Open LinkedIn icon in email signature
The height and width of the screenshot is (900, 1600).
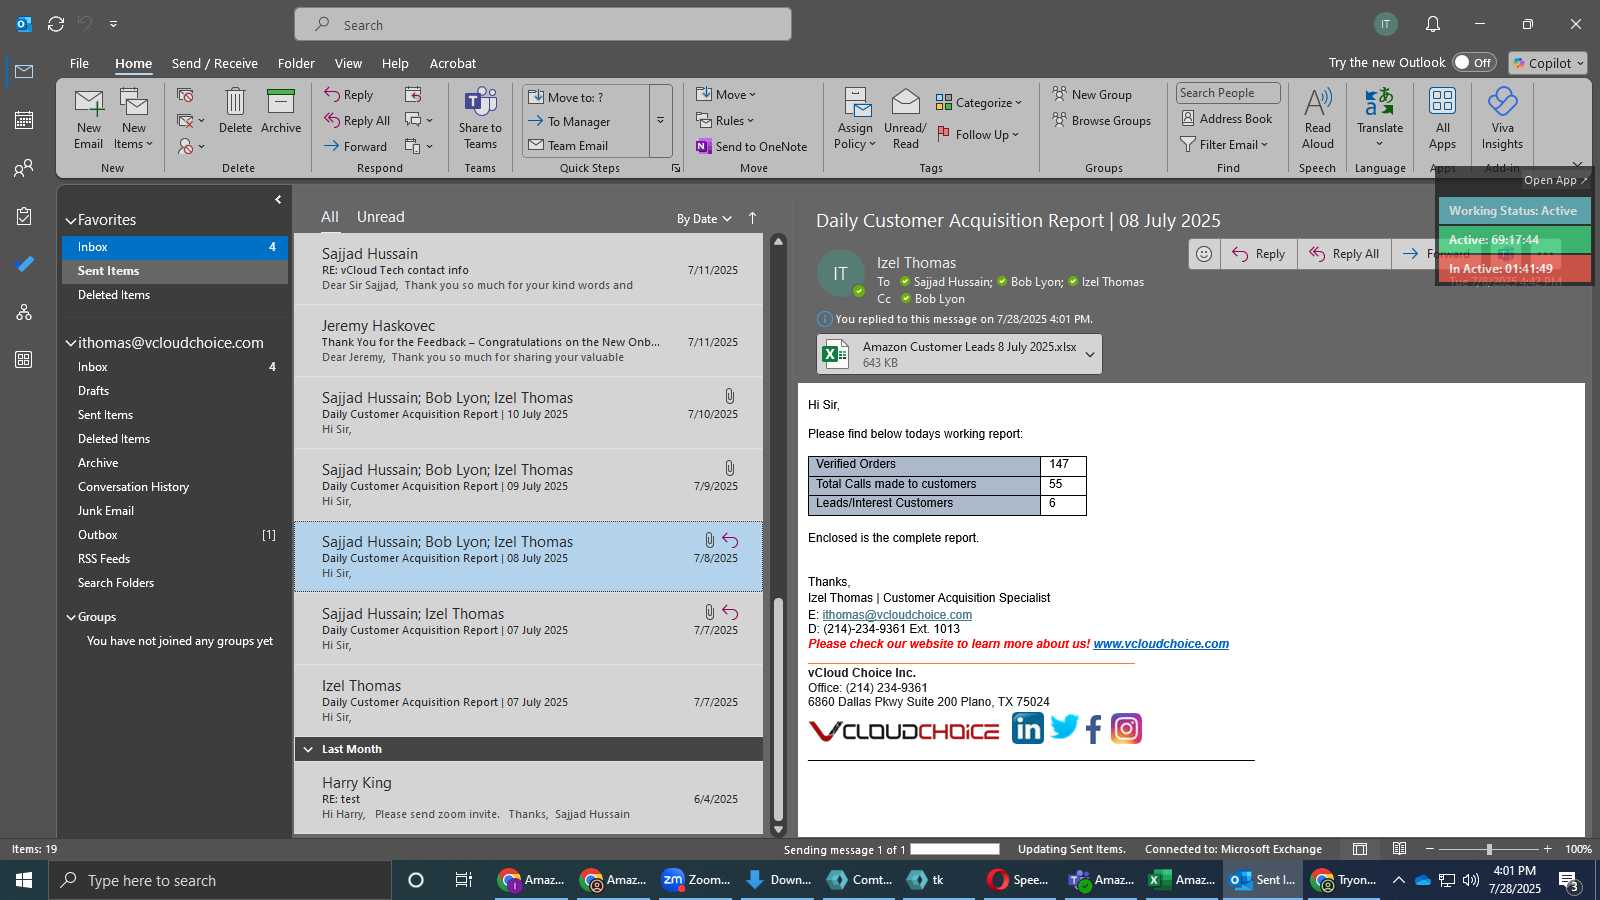click(1028, 728)
